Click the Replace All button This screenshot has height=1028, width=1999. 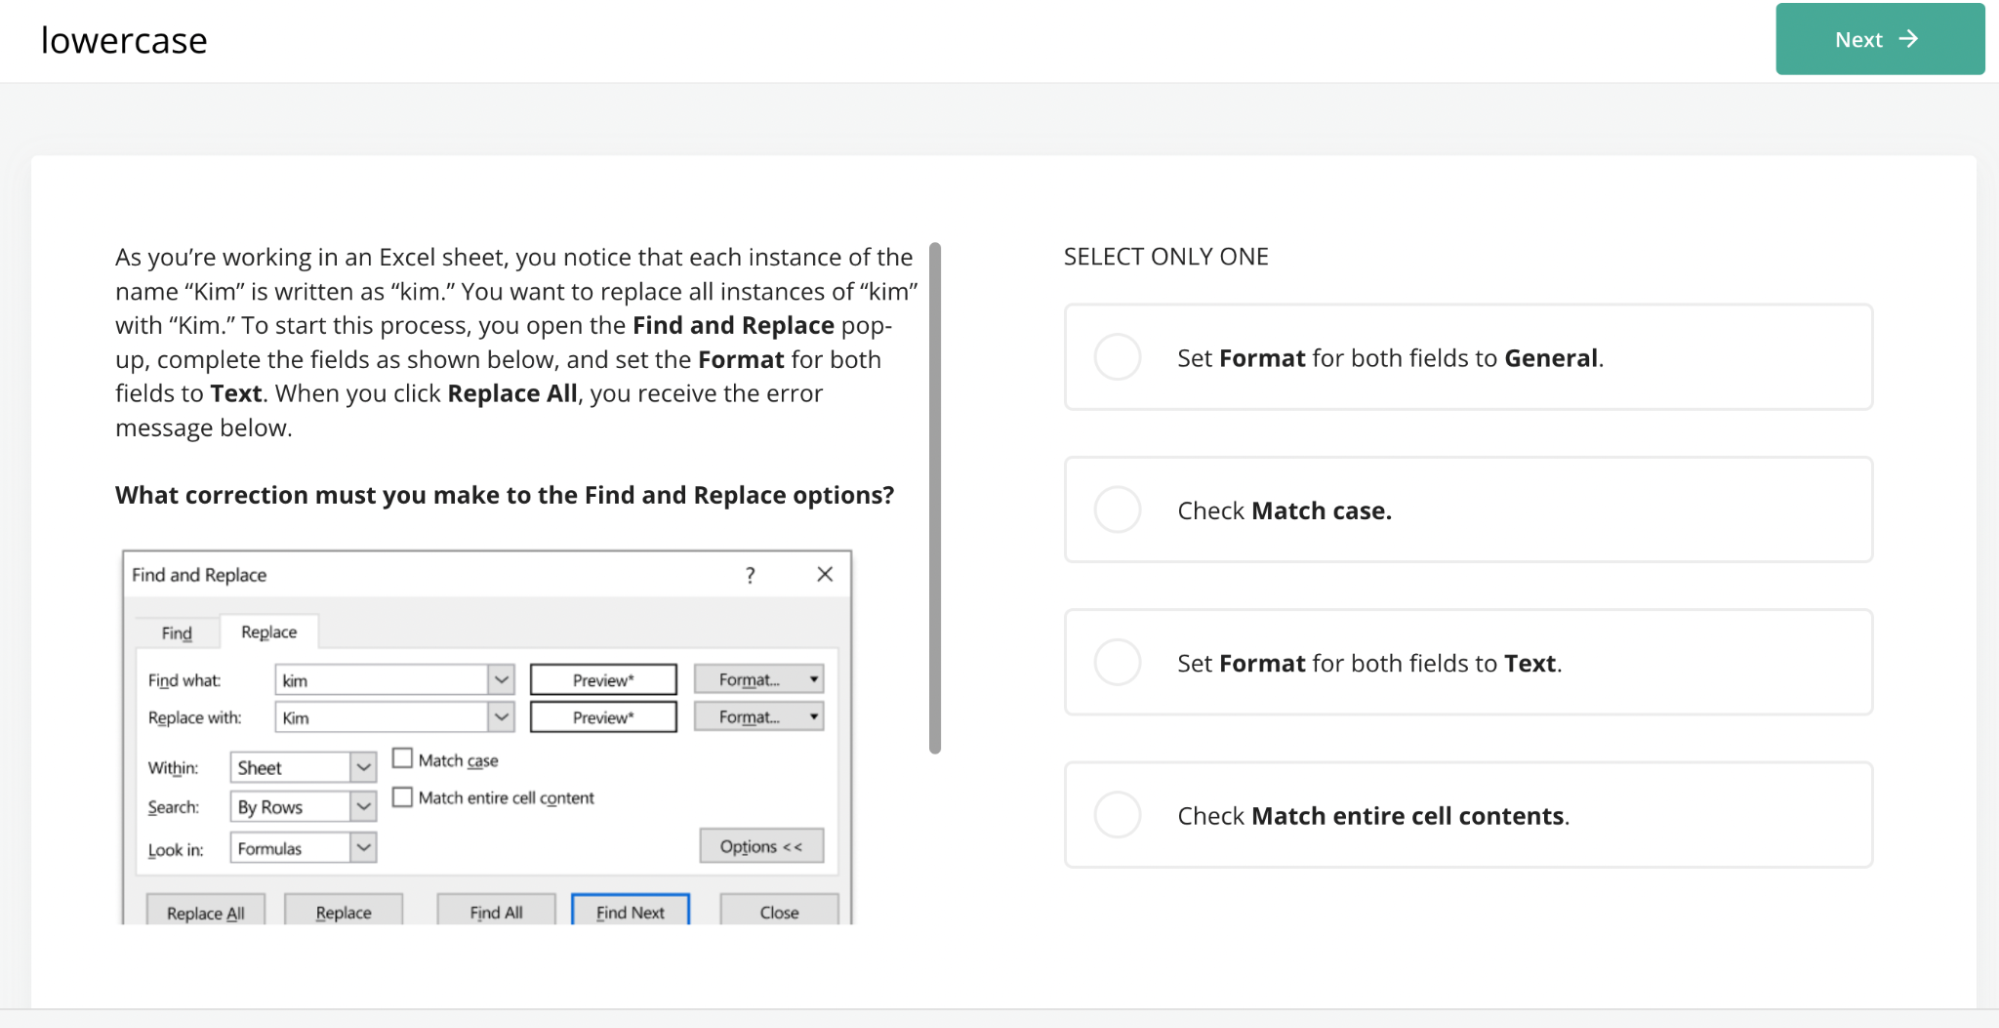(x=205, y=912)
